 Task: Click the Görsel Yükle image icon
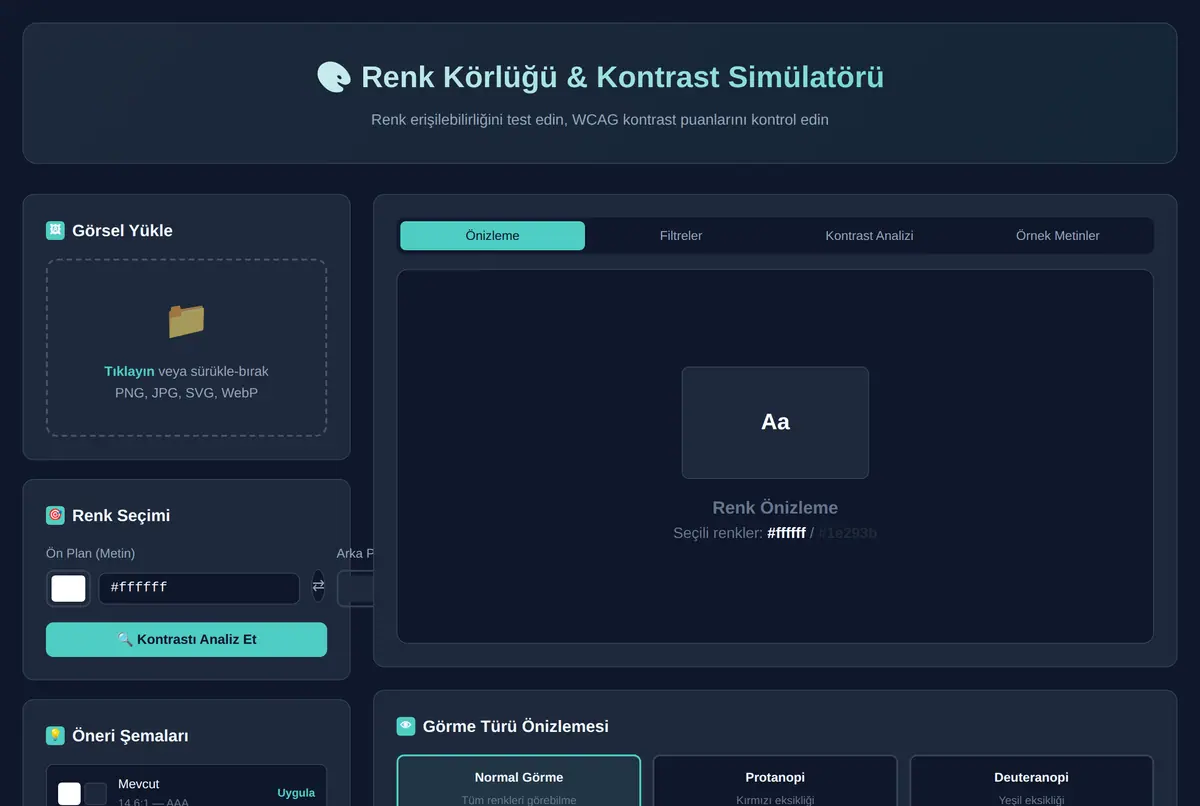click(55, 230)
